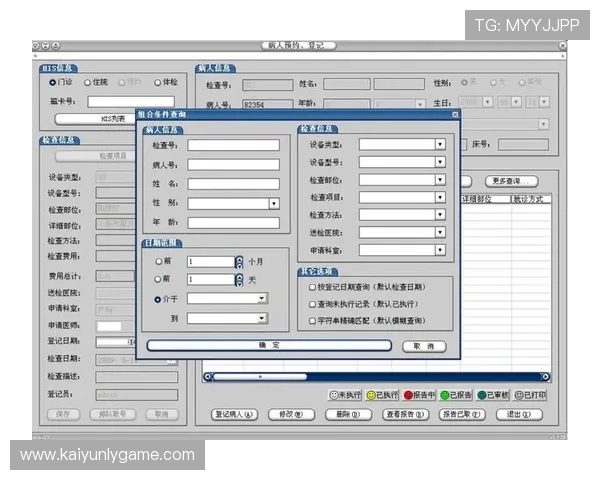Click the left scrollbar arrow of results table

[x=207, y=377]
